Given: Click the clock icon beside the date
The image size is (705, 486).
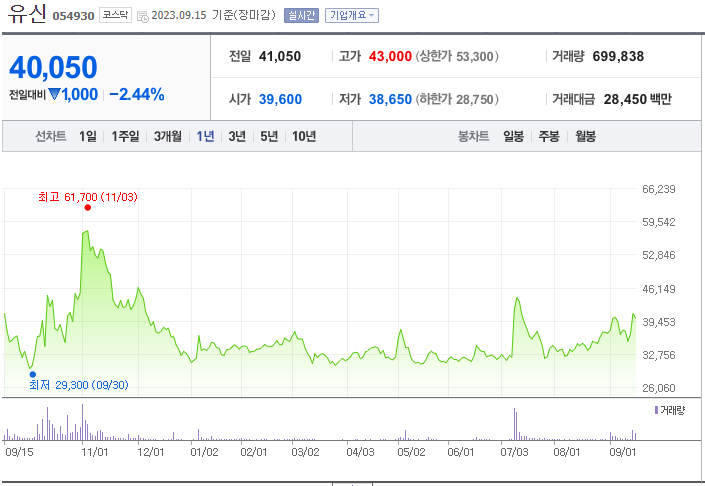Looking at the screenshot, I should 142,16.
